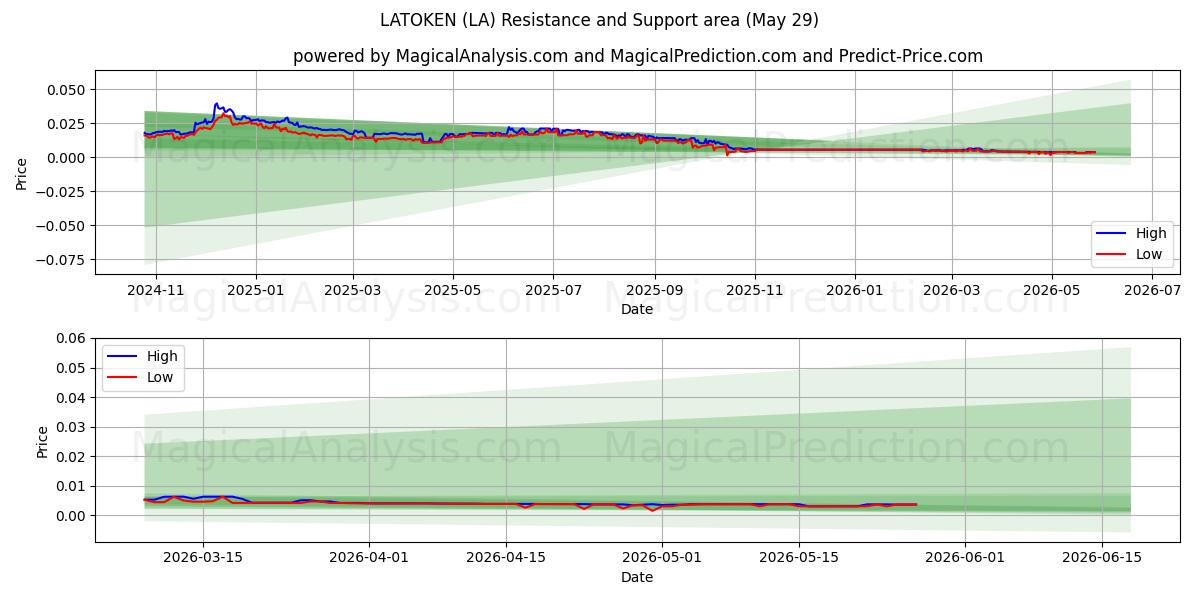Click the '2025-07' date label on top chart
Screen dimensions: 1200x600
pos(553,291)
